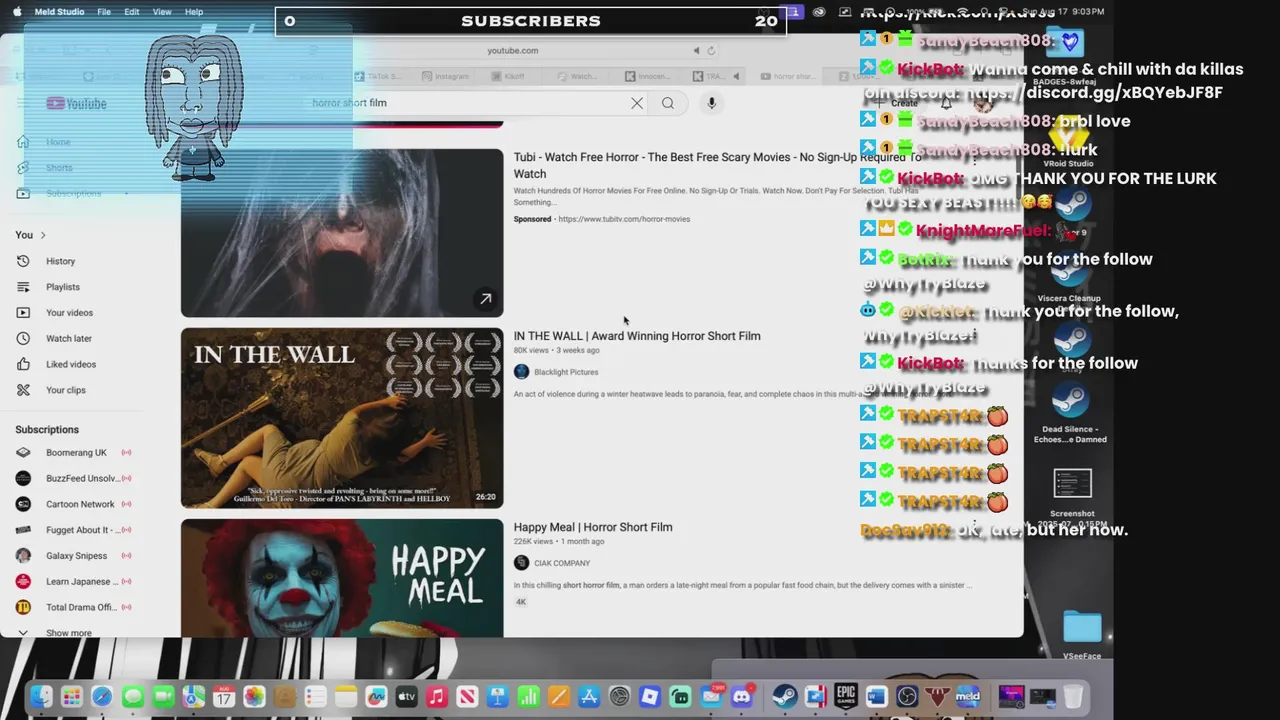Open Launchpad from the Dock

[71, 697]
